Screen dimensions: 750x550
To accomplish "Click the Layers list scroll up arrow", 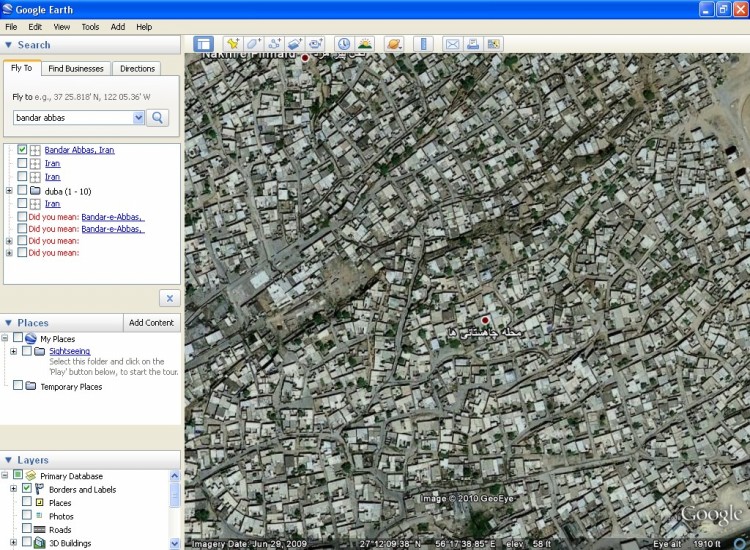I will point(175,475).
